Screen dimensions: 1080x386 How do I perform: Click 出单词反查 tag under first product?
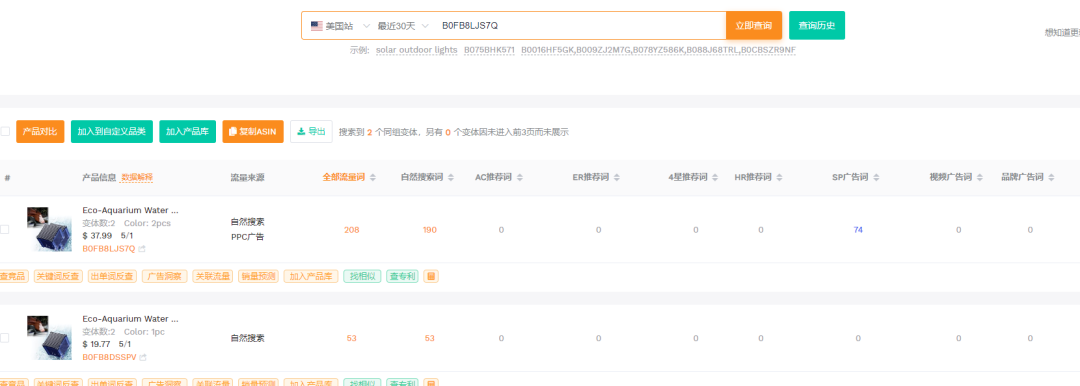click(112, 276)
